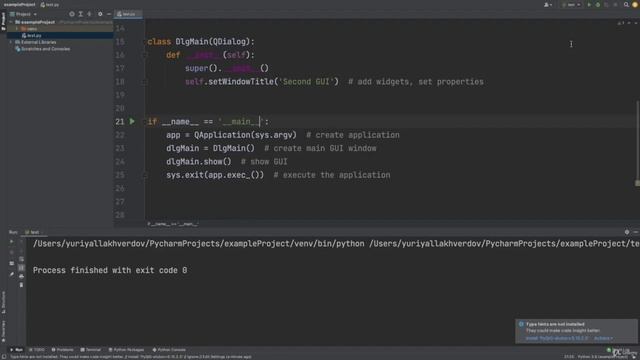This screenshot has height=360, width=640.
Task: Open Run panel settings gear
Action: pos(627,232)
